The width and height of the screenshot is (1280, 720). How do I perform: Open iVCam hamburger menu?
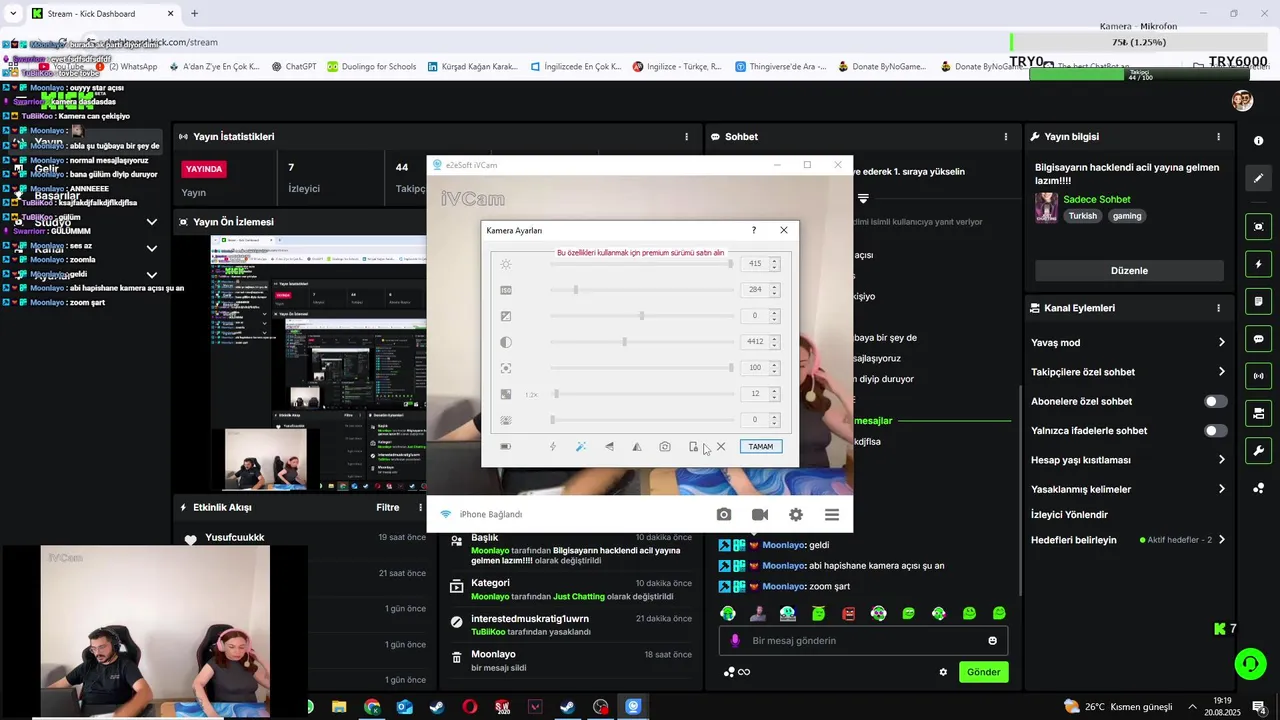click(832, 514)
